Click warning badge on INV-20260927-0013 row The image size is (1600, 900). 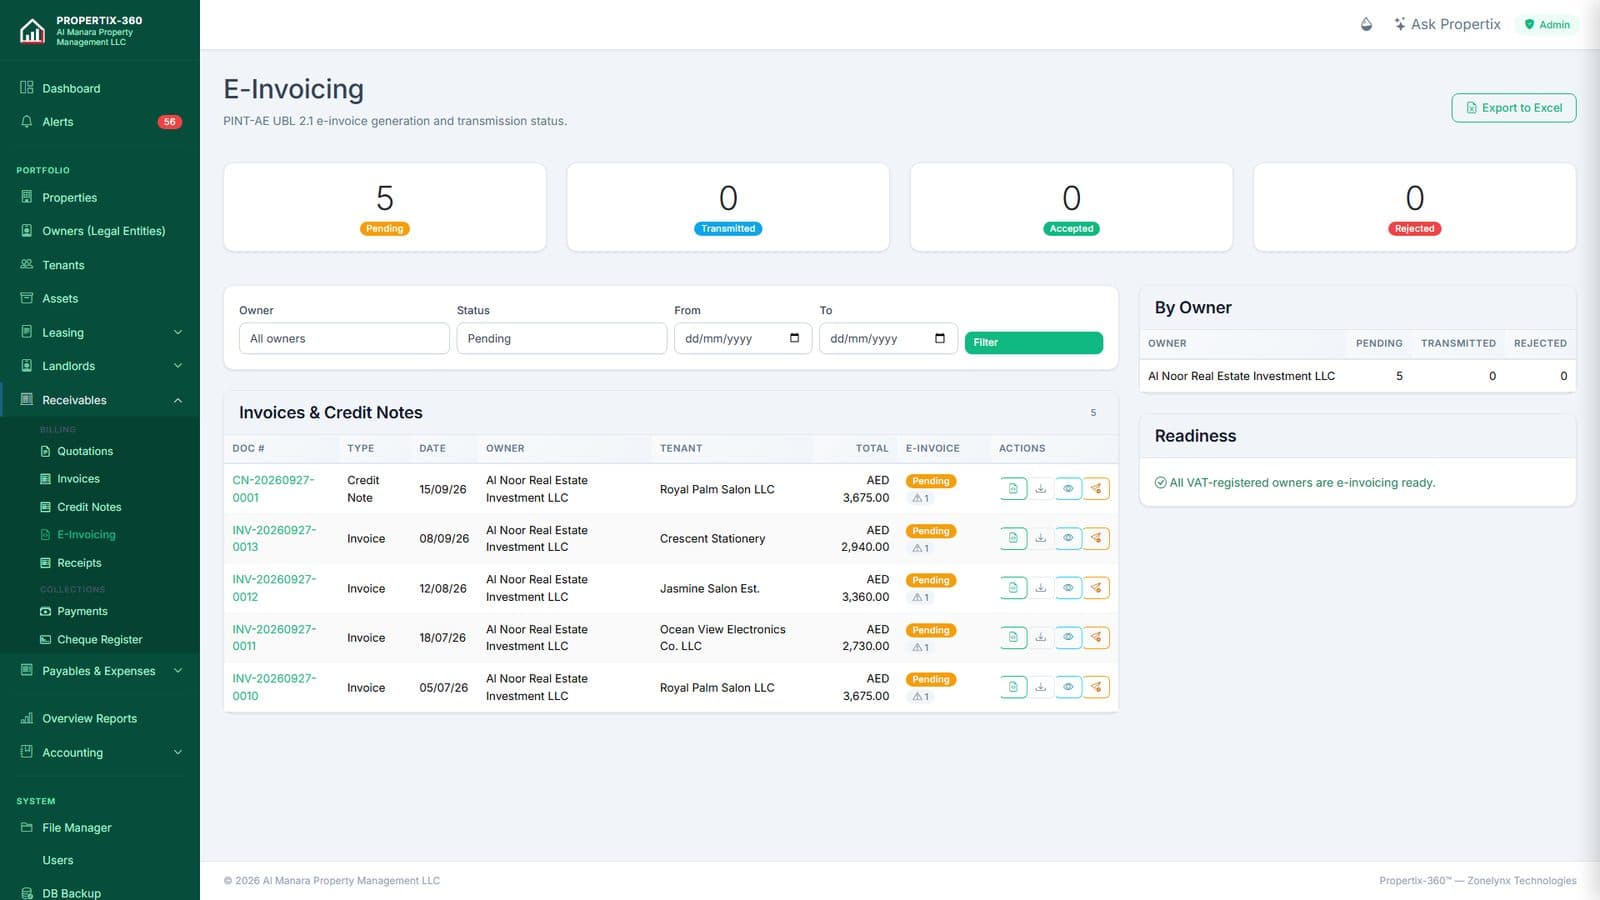coord(921,548)
